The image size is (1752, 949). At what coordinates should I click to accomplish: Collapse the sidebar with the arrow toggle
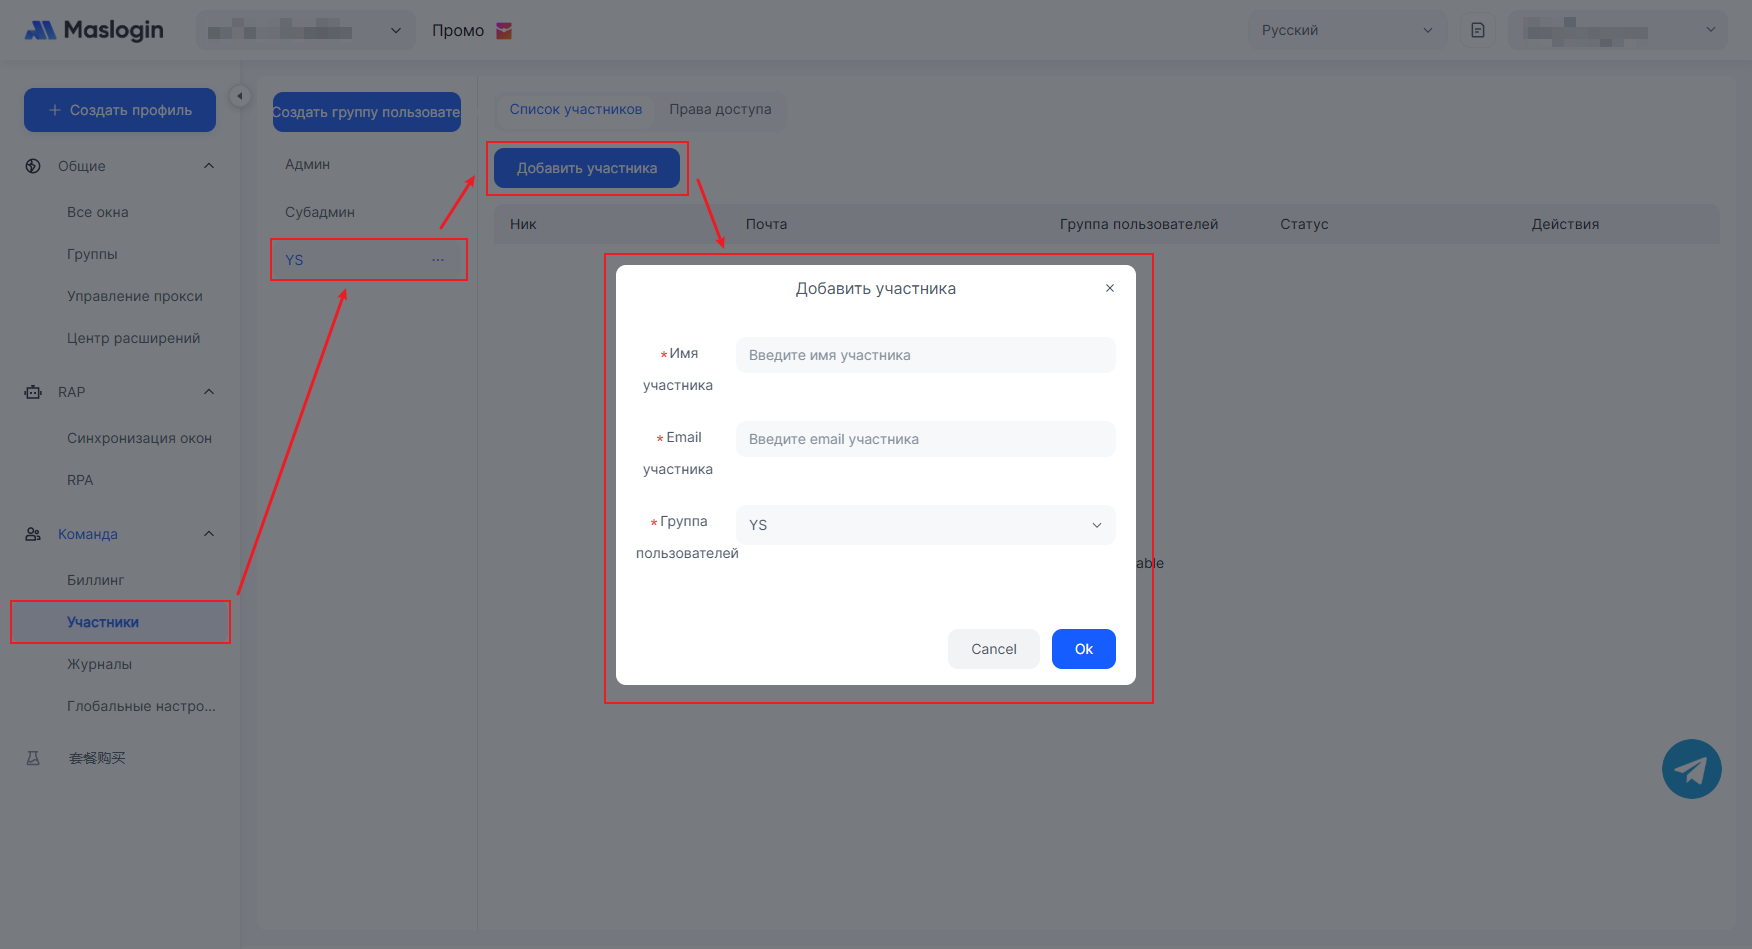coord(240,96)
